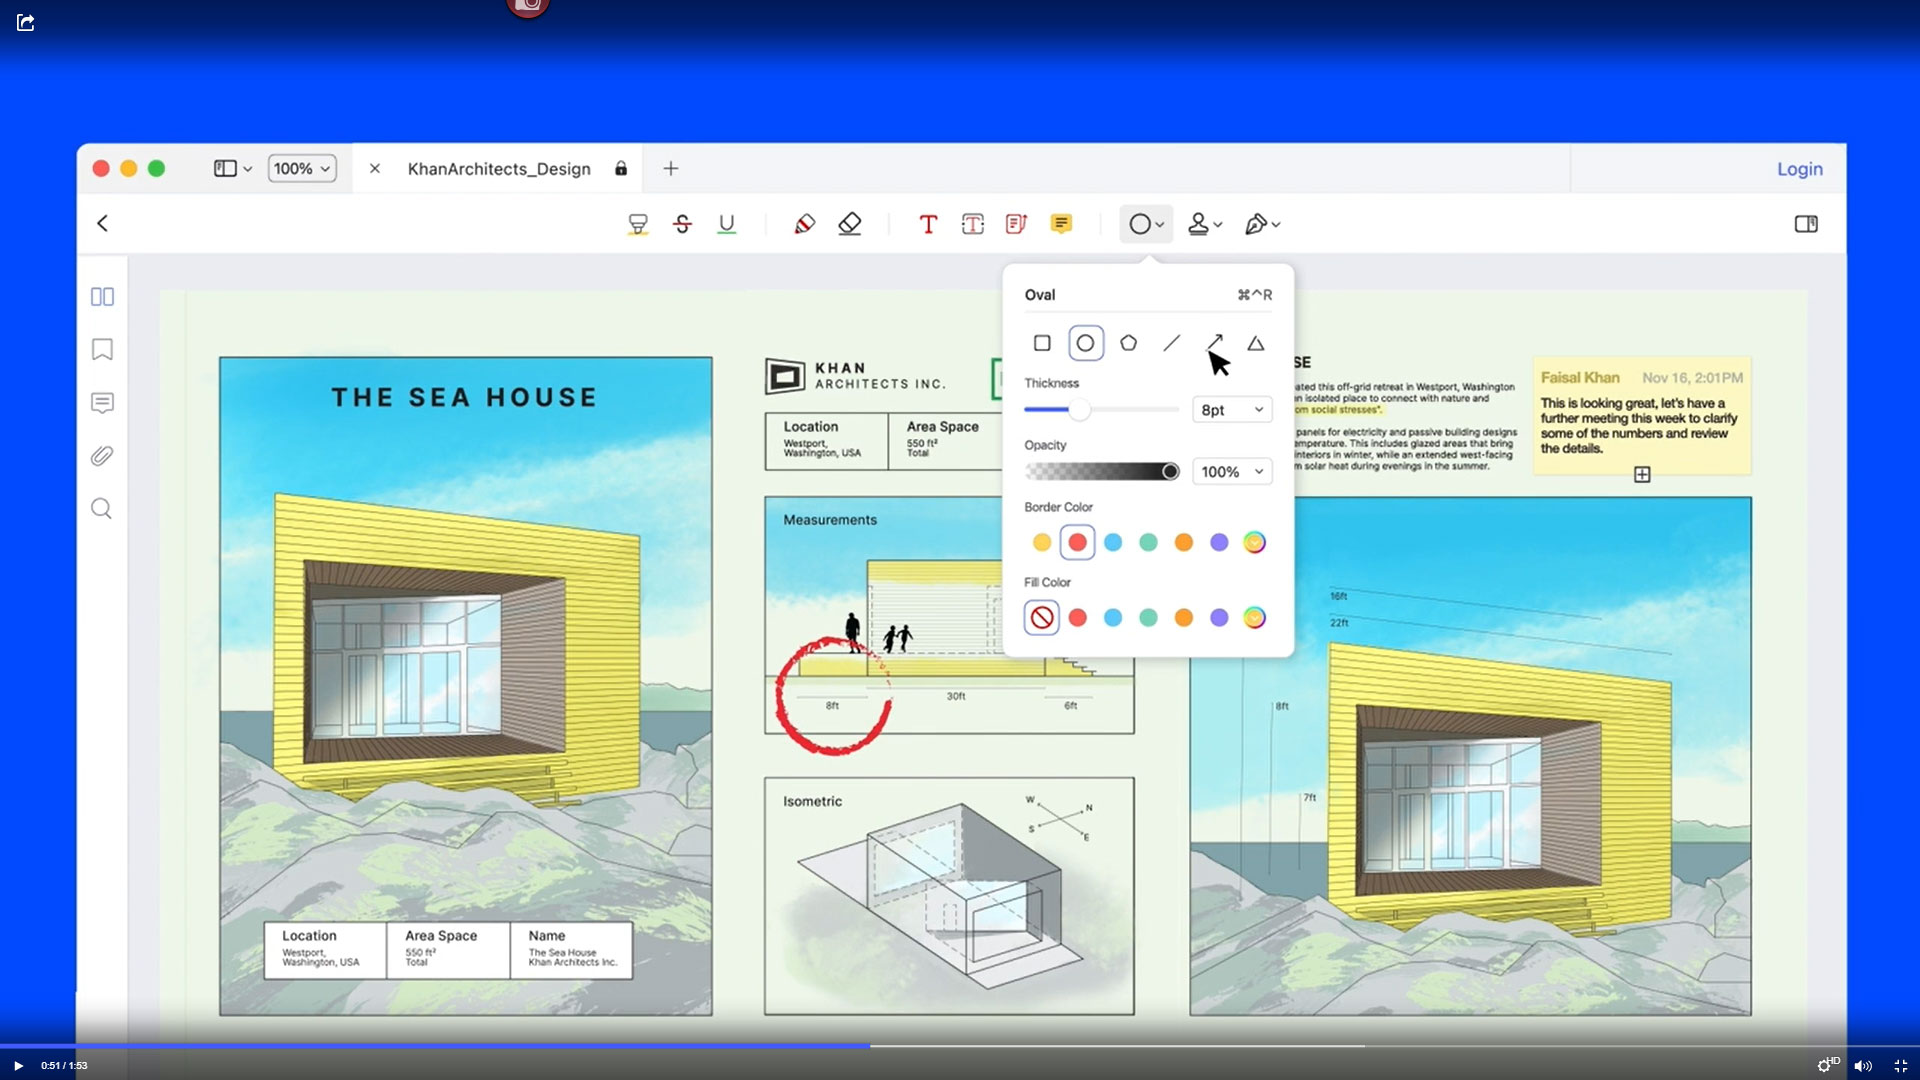1920x1080 pixels.
Task: Mute the video volume speaker
Action: 1863,1066
